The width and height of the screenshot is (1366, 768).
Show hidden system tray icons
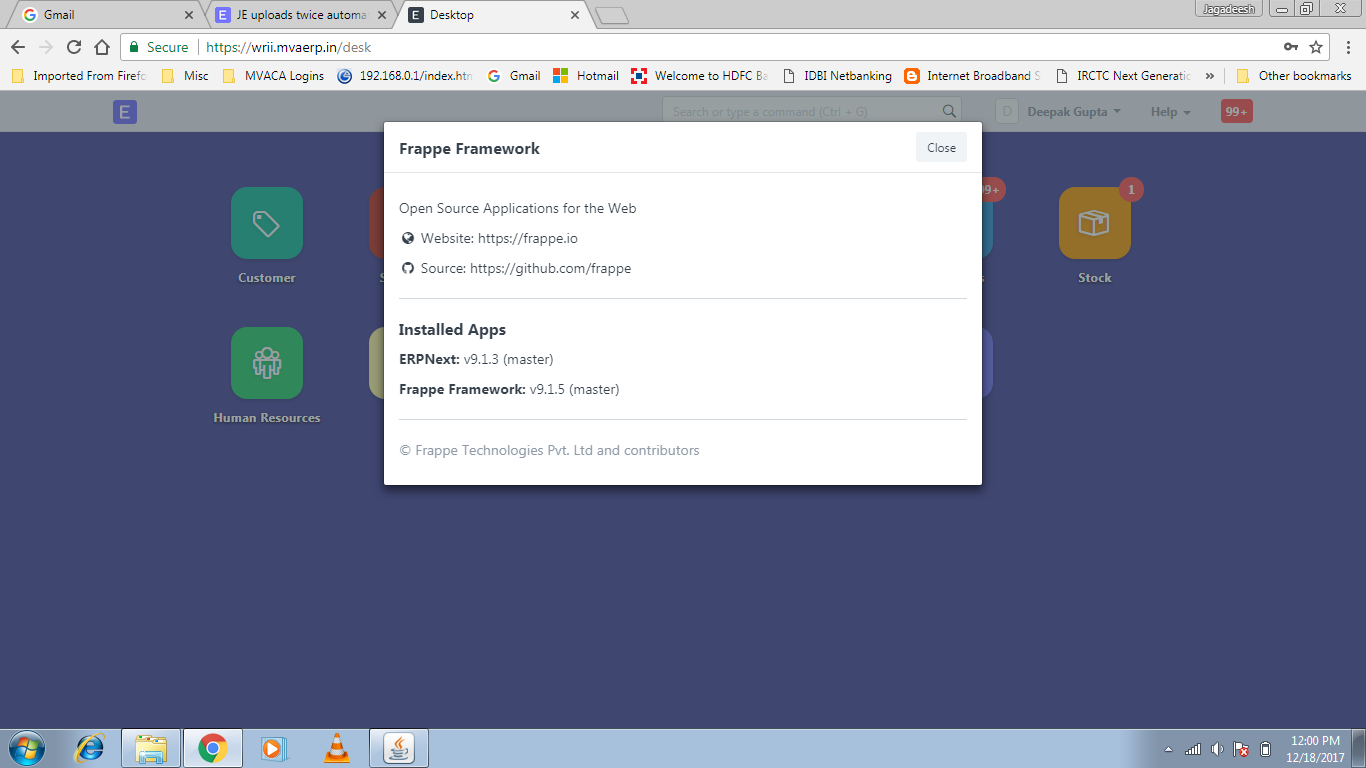coord(1169,749)
